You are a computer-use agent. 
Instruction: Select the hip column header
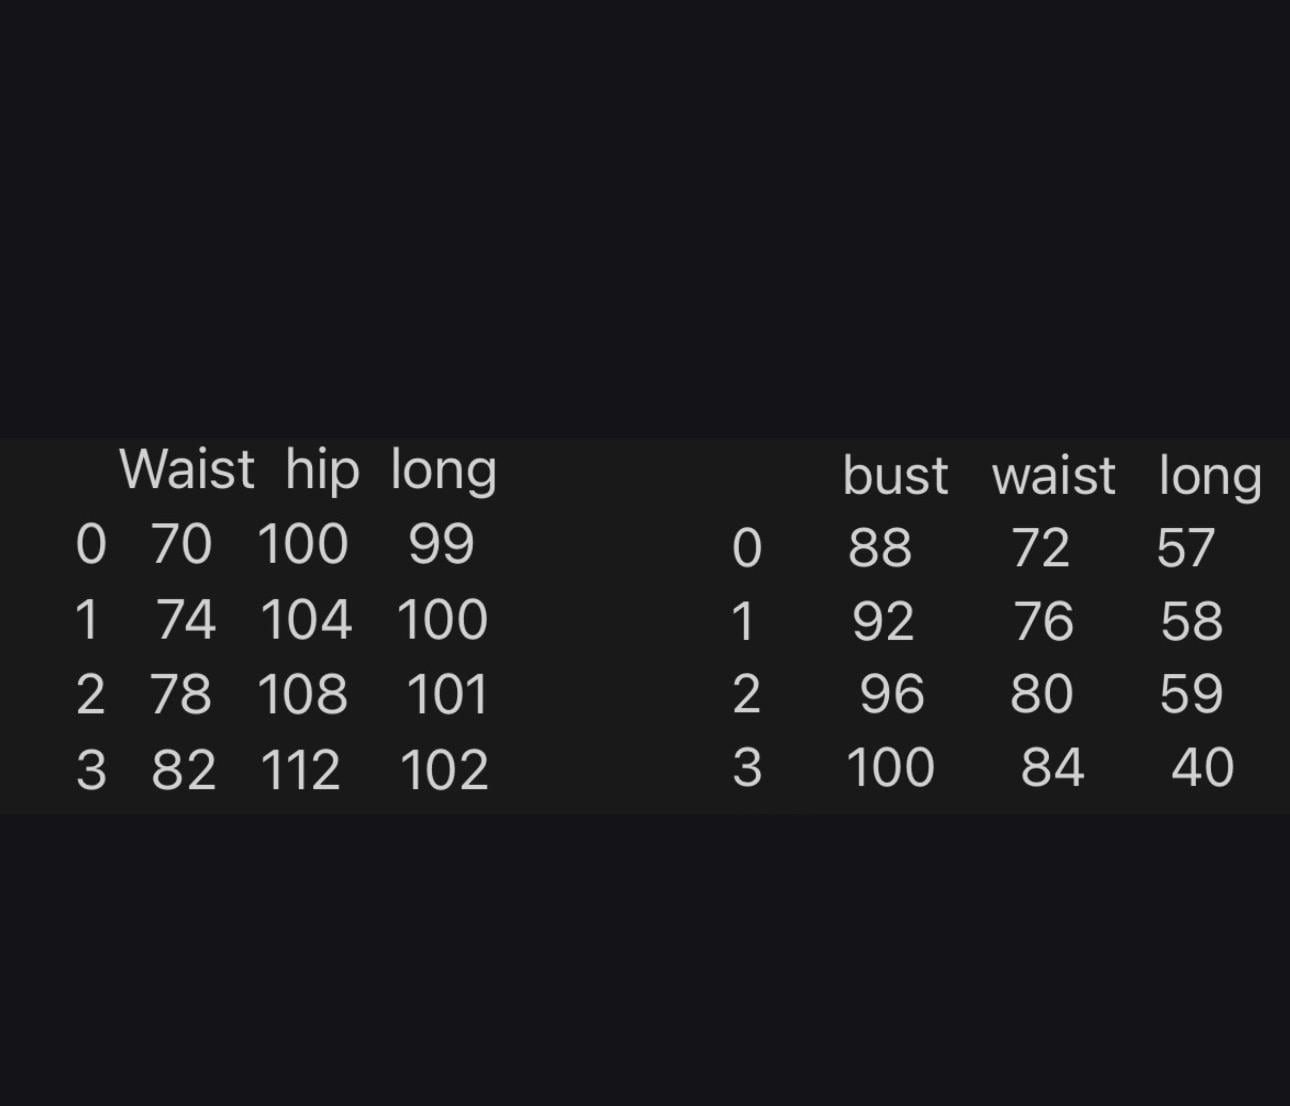click(322, 470)
